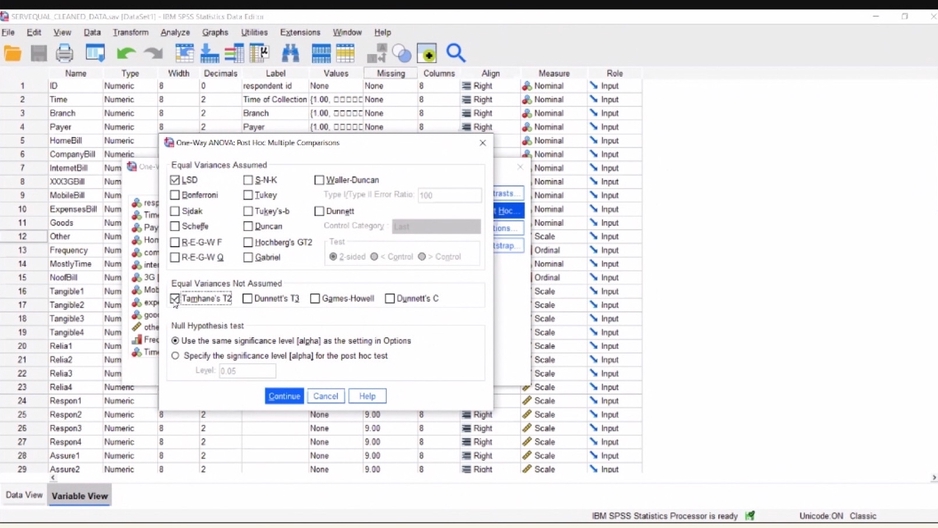Uncheck the LSD checkbox

(x=175, y=180)
